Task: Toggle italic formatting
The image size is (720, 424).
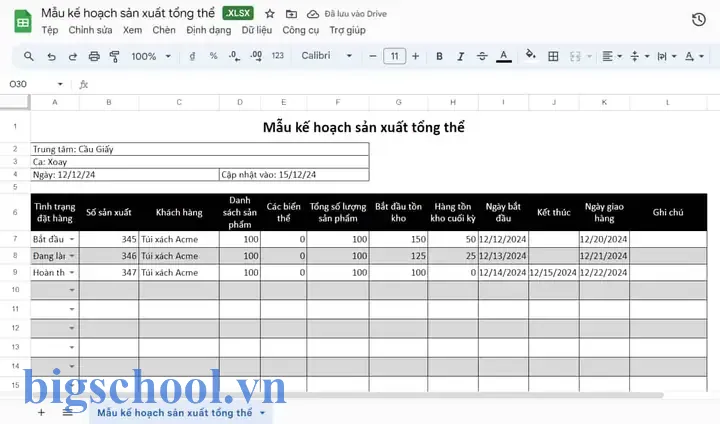Action: pyautogui.click(x=461, y=56)
